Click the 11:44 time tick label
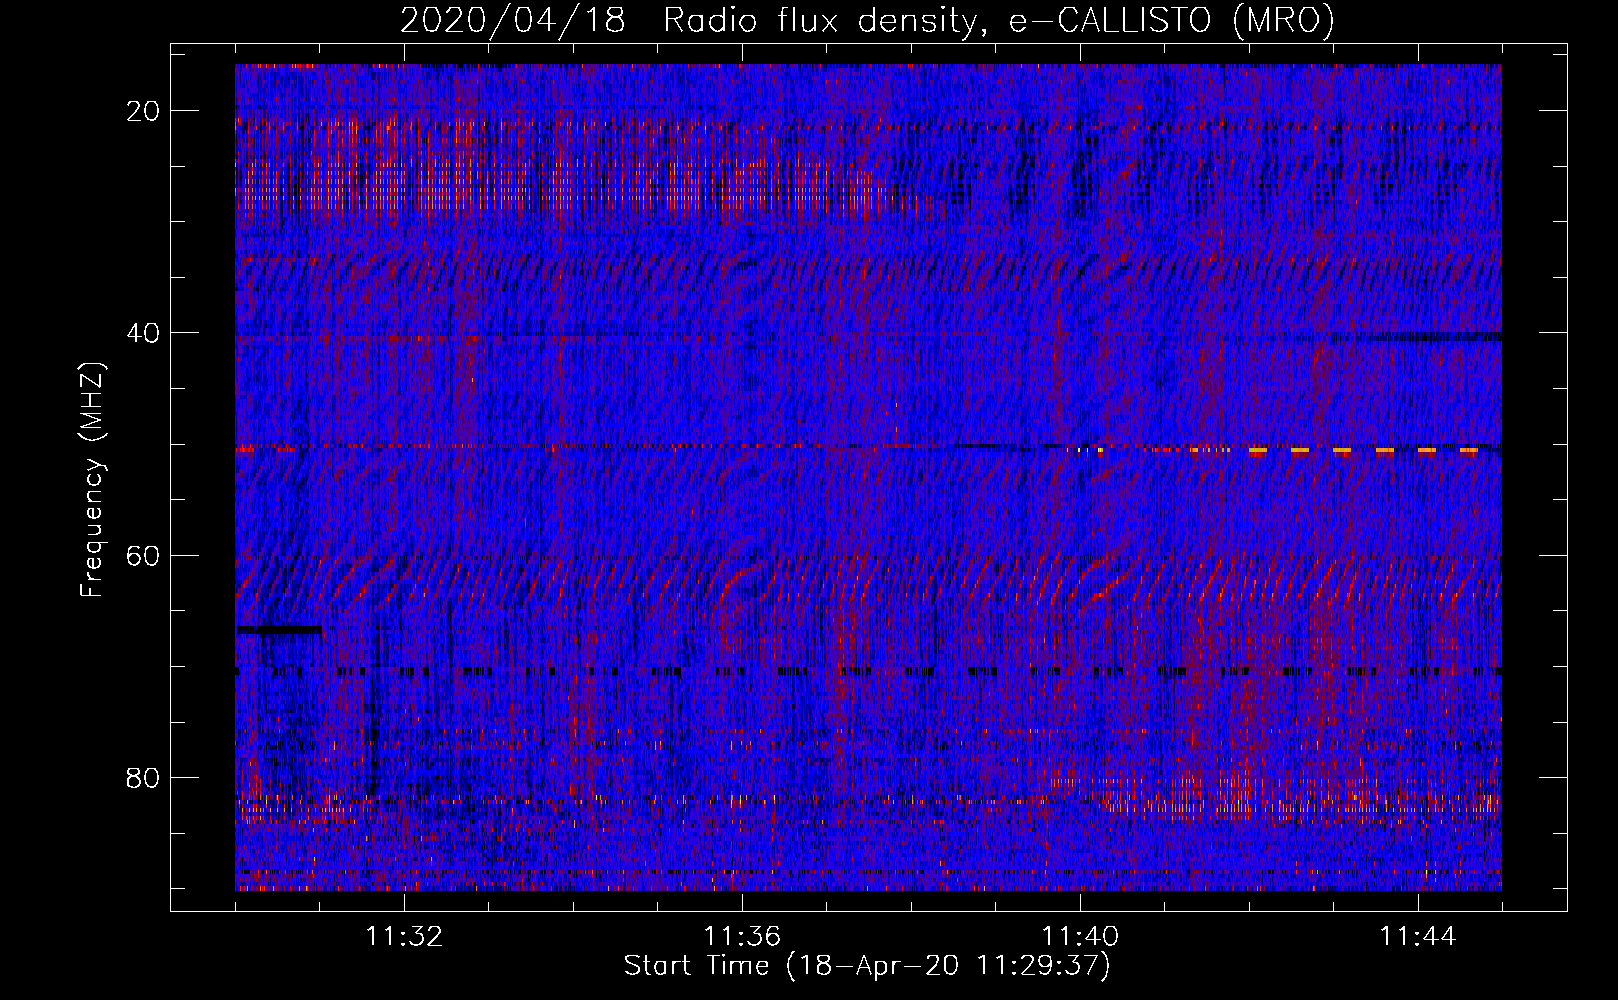This screenshot has width=1618, height=1000. (x=1418, y=937)
